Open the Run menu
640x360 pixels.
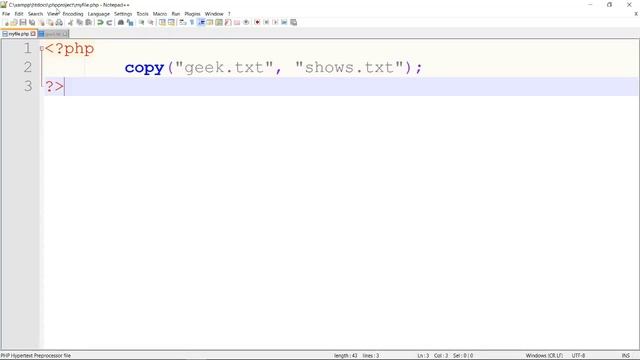(176, 14)
